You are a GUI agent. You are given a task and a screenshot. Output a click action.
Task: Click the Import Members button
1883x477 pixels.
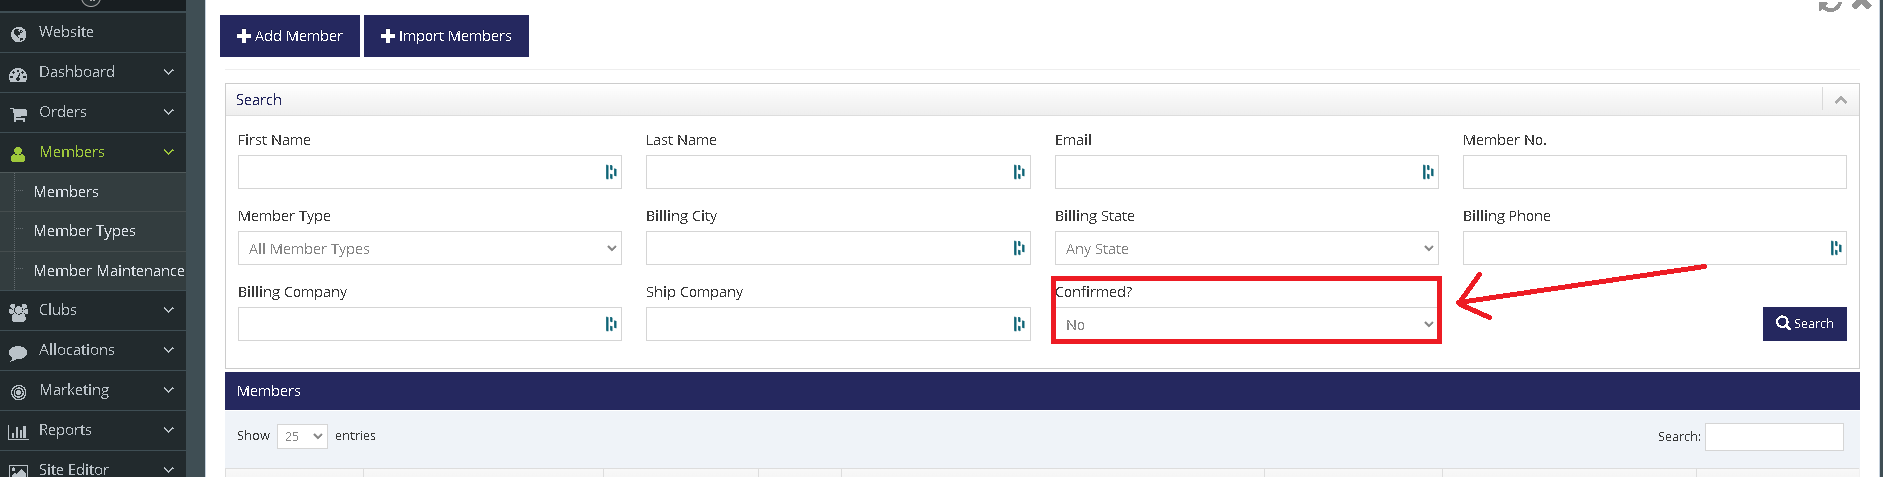pos(446,36)
